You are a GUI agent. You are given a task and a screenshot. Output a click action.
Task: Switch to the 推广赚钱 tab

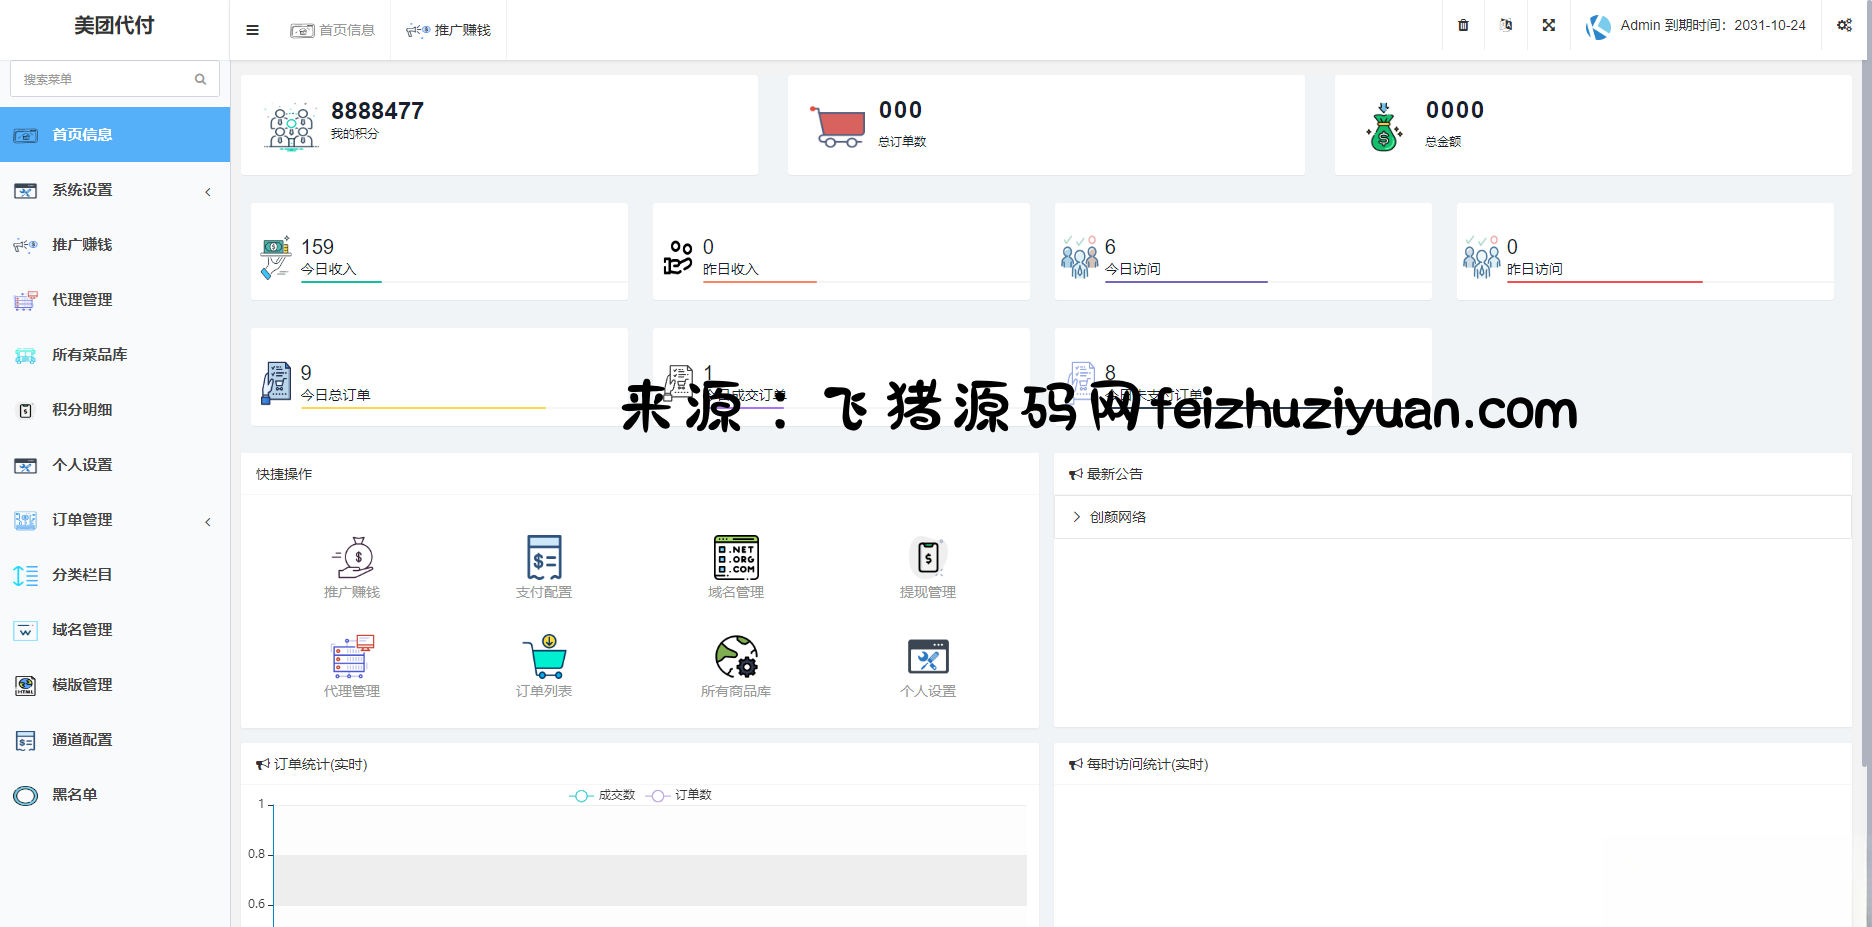coord(448,29)
